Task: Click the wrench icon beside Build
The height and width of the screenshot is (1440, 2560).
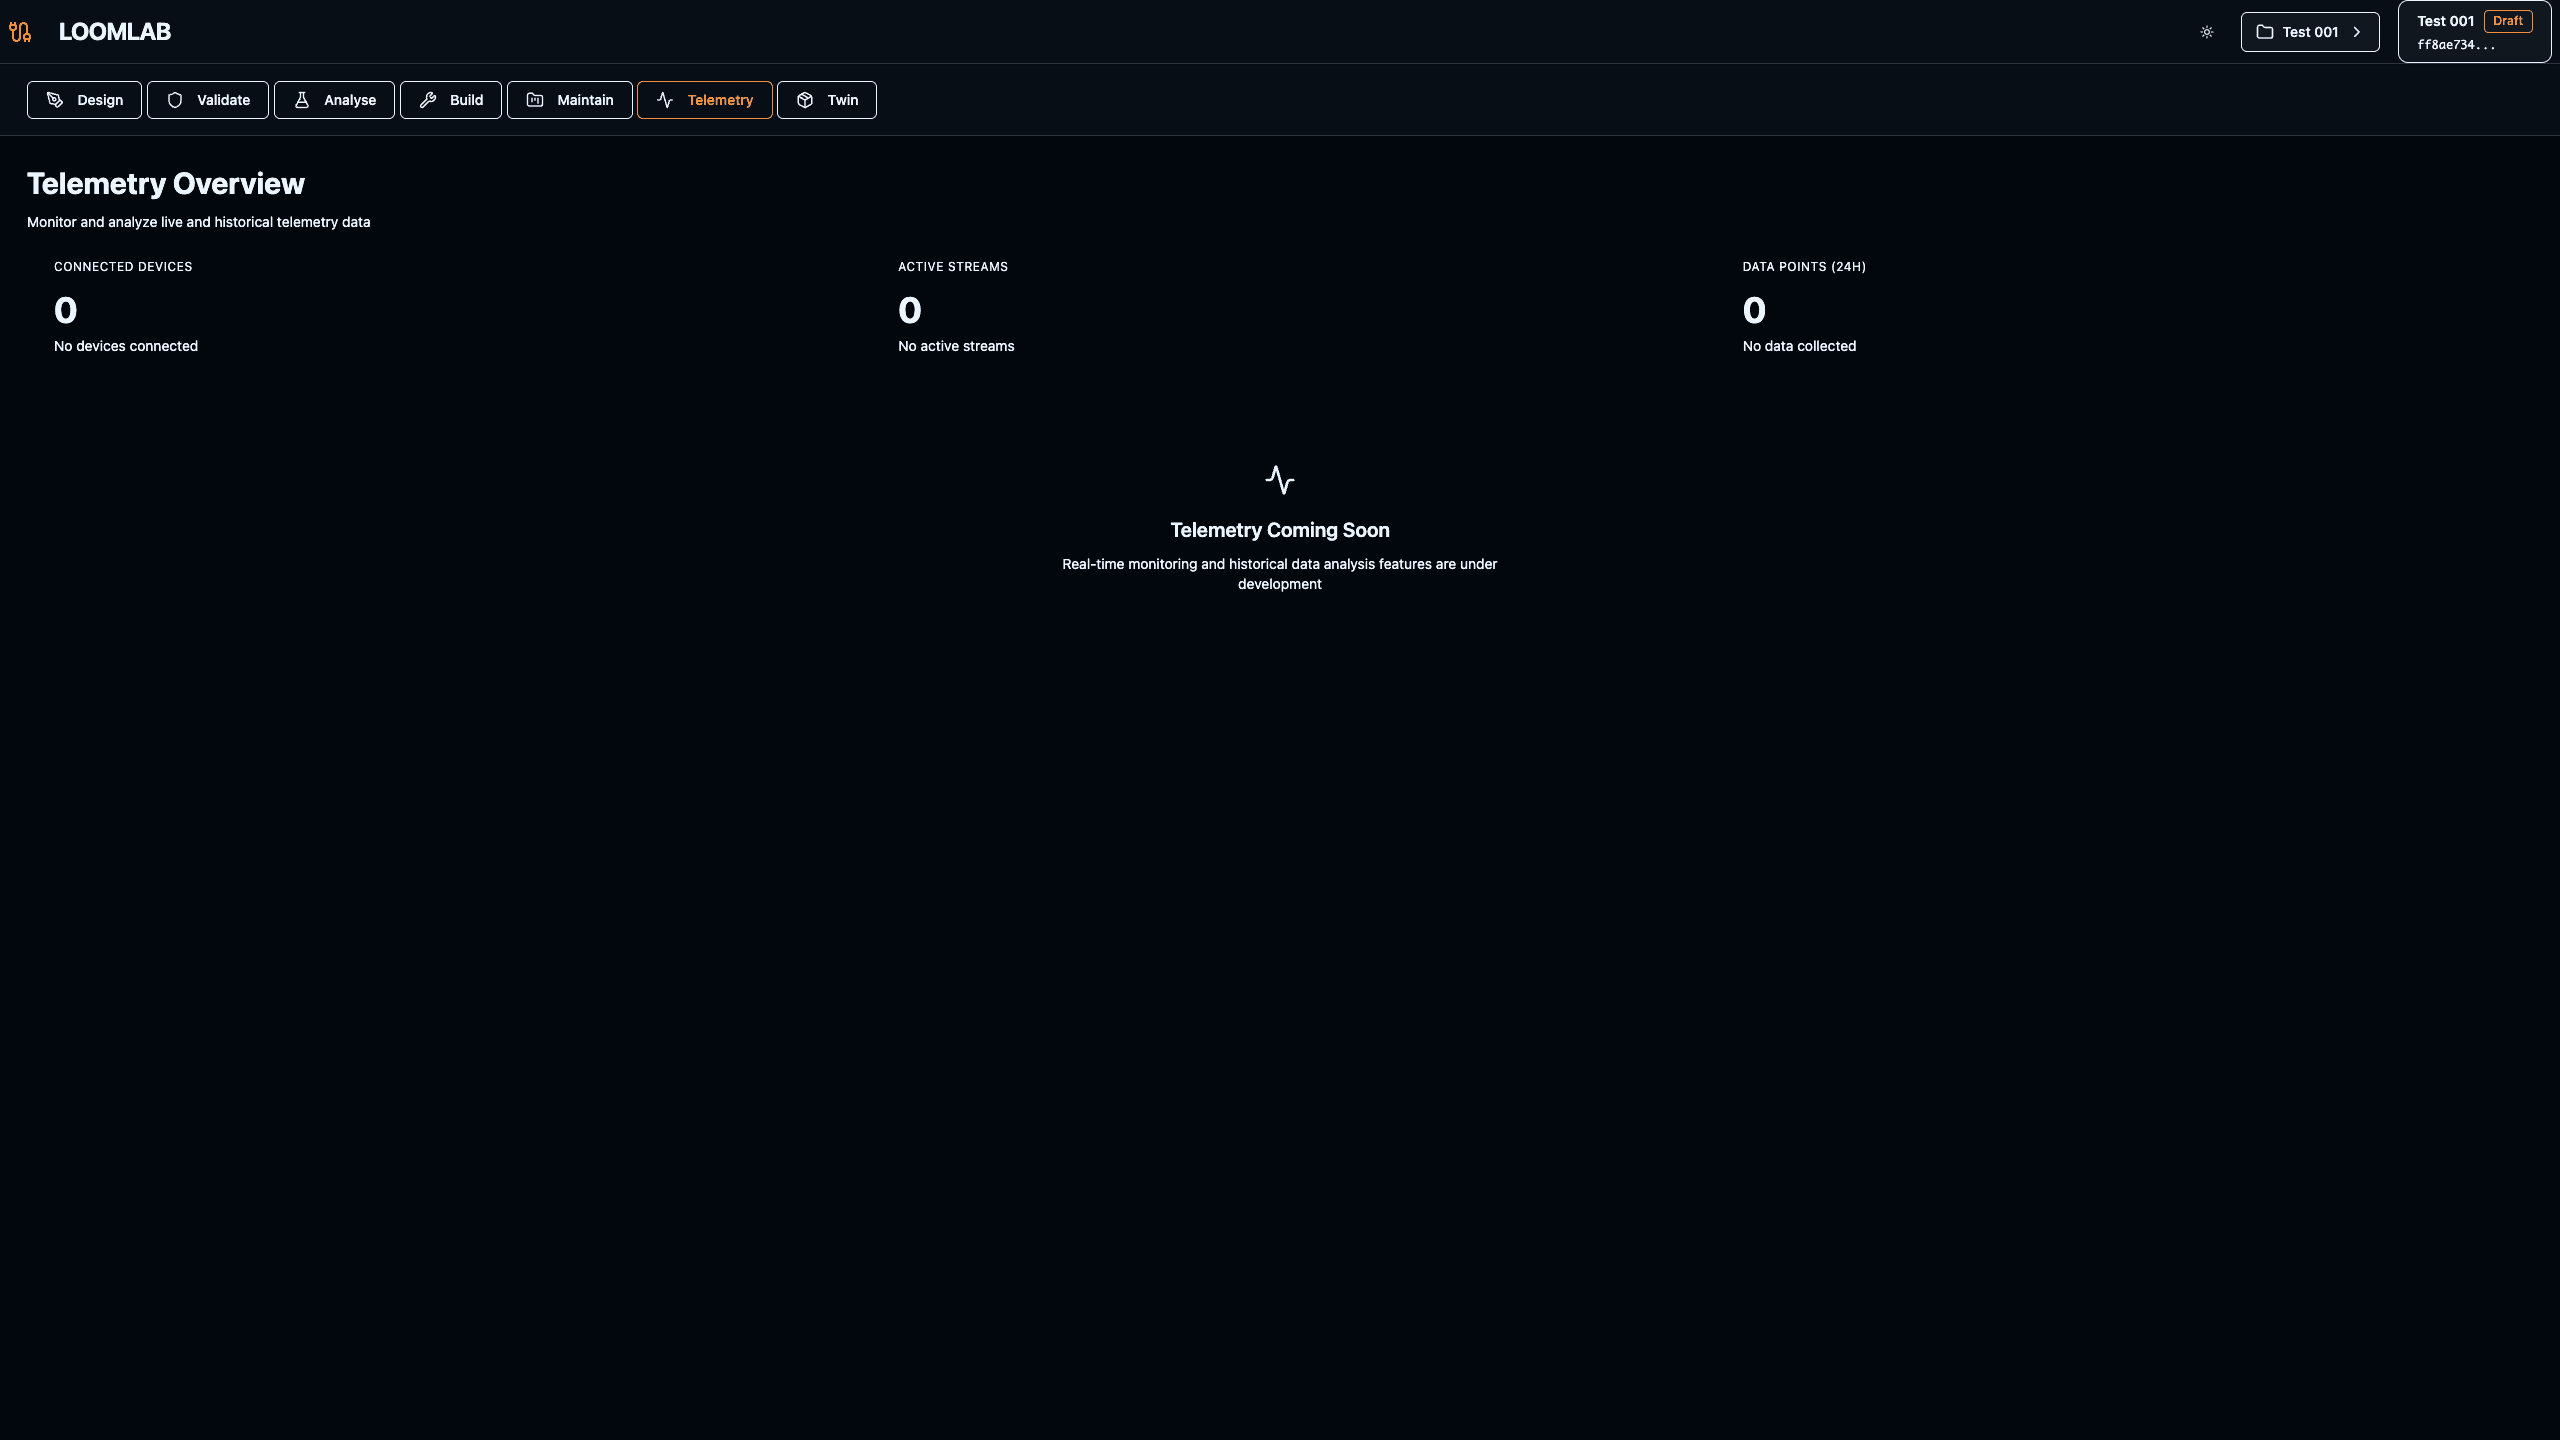Action: point(428,99)
